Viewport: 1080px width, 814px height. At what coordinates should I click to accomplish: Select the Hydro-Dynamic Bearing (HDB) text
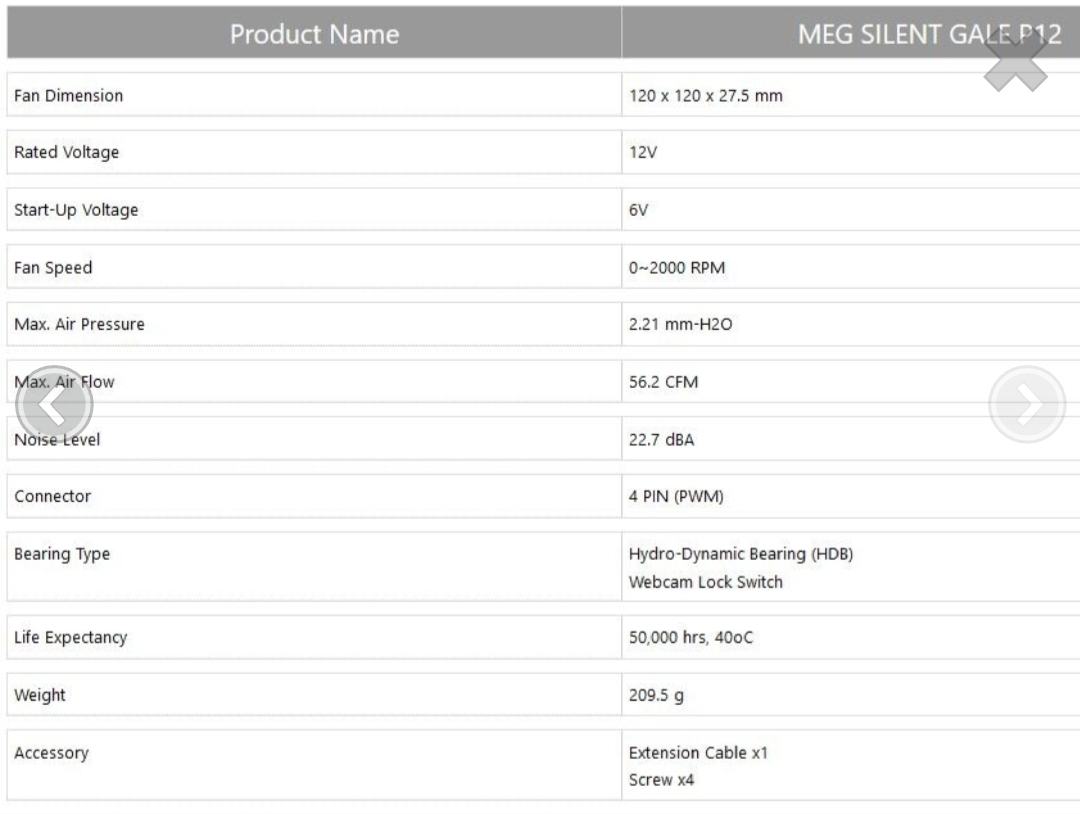(740, 554)
